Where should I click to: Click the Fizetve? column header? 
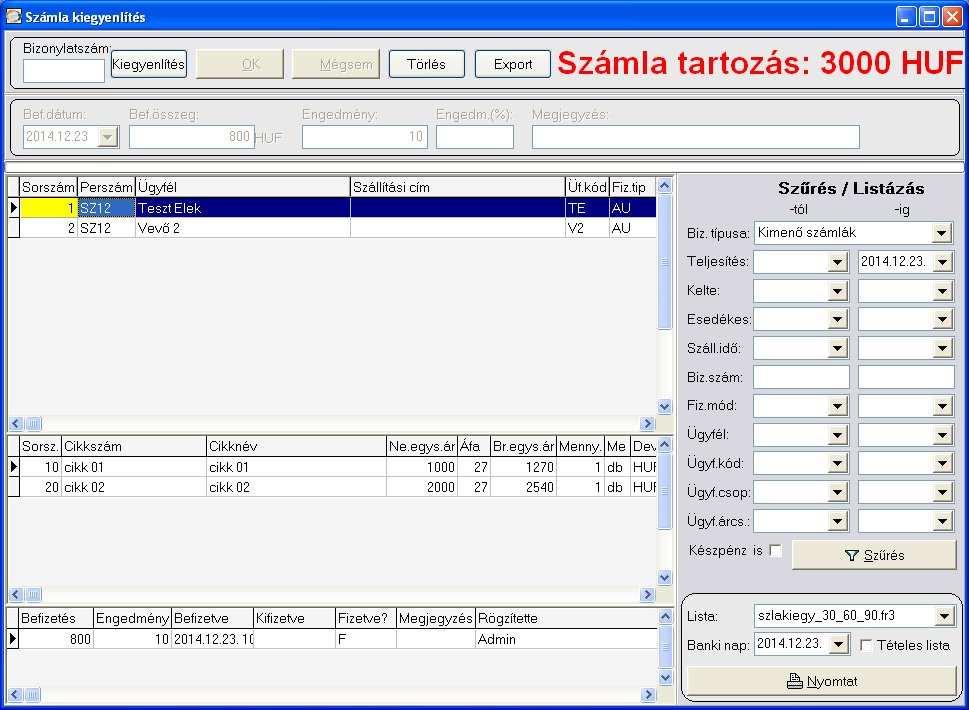(x=365, y=618)
